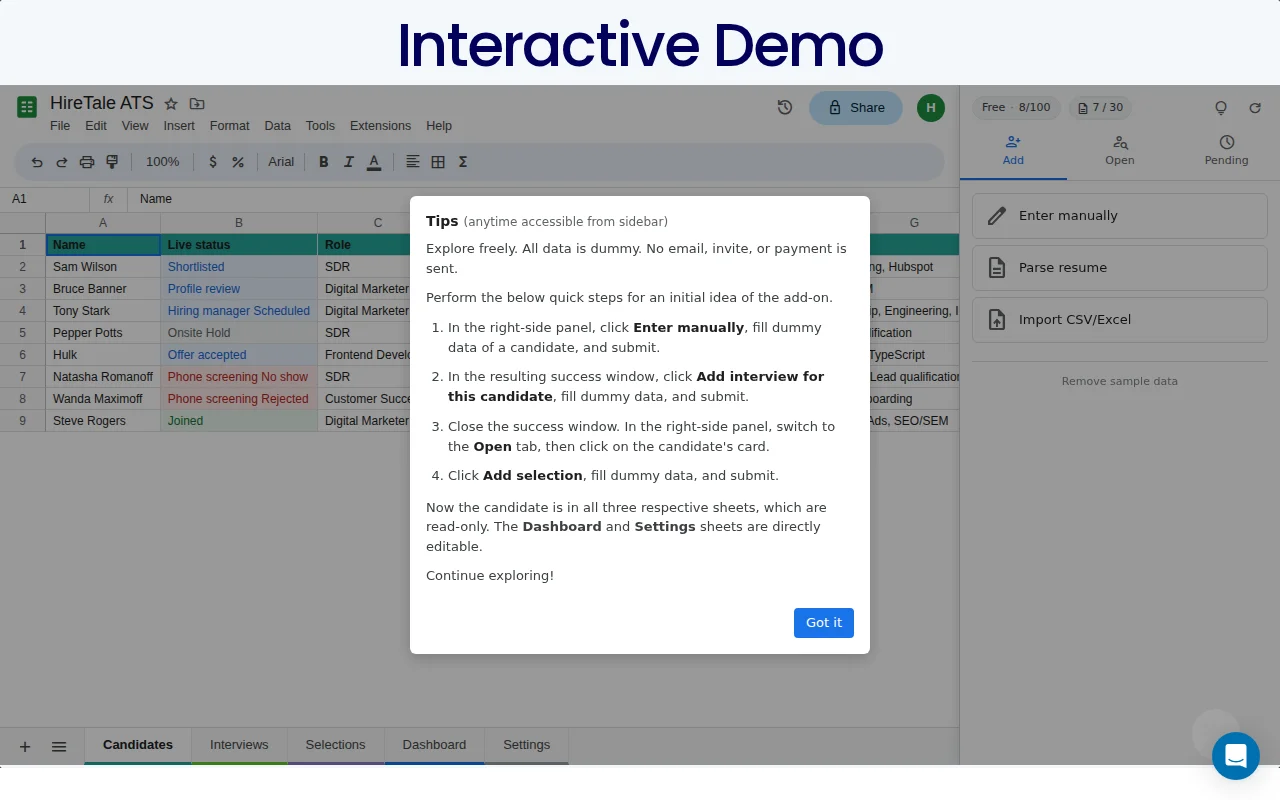
Task: Click Enter manually in the sidebar
Action: point(1120,216)
